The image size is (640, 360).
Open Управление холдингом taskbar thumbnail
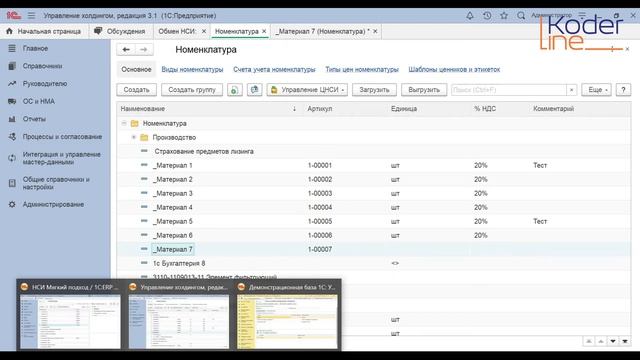(x=179, y=315)
